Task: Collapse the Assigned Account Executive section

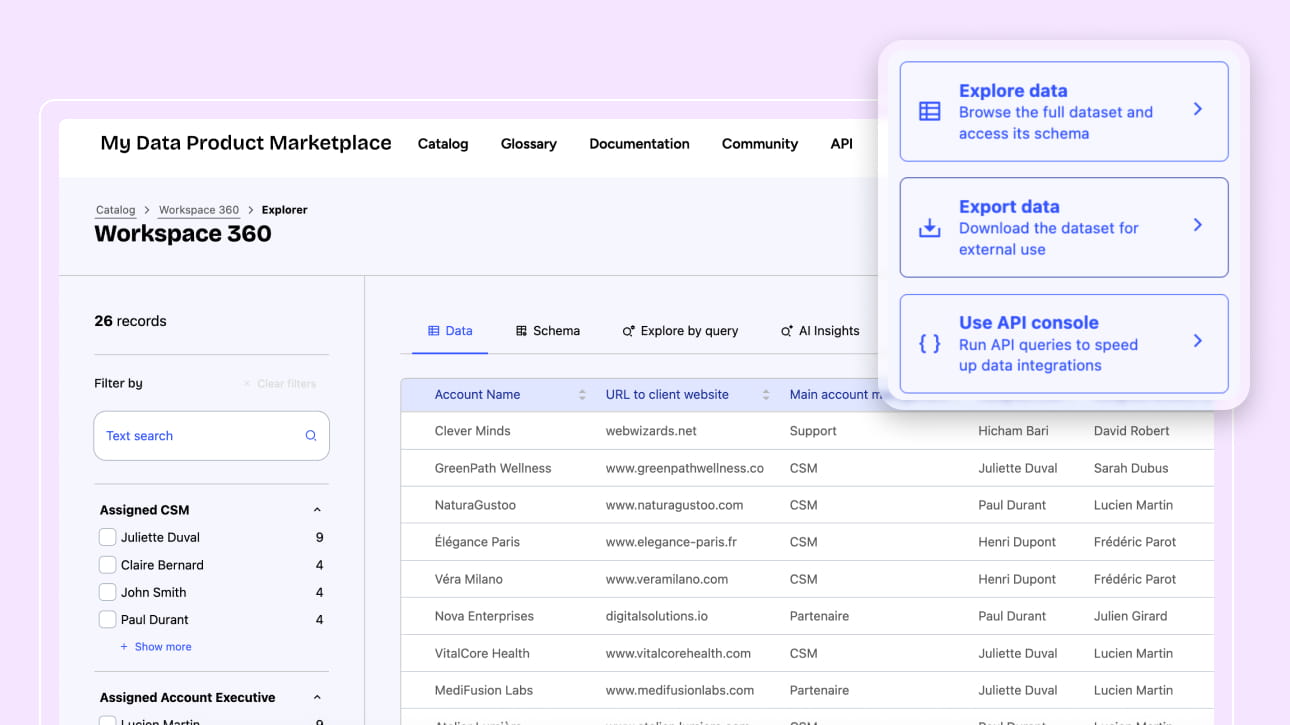Action: (318, 698)
